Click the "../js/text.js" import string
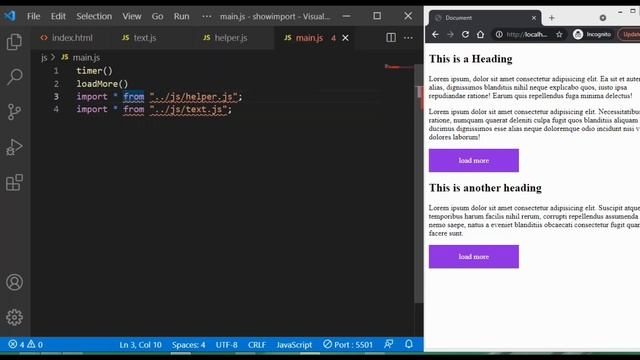This screenshot has width=640, height=360. 188,109
